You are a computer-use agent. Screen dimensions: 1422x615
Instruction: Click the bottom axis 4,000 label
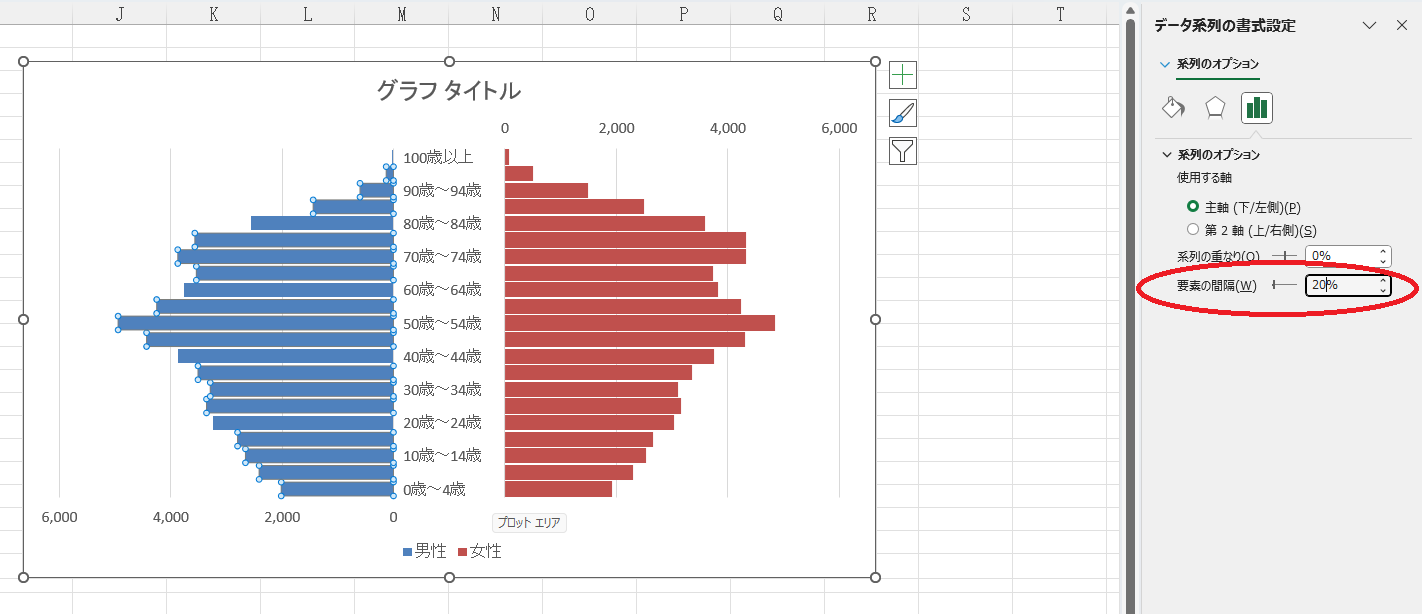(170, 517)
